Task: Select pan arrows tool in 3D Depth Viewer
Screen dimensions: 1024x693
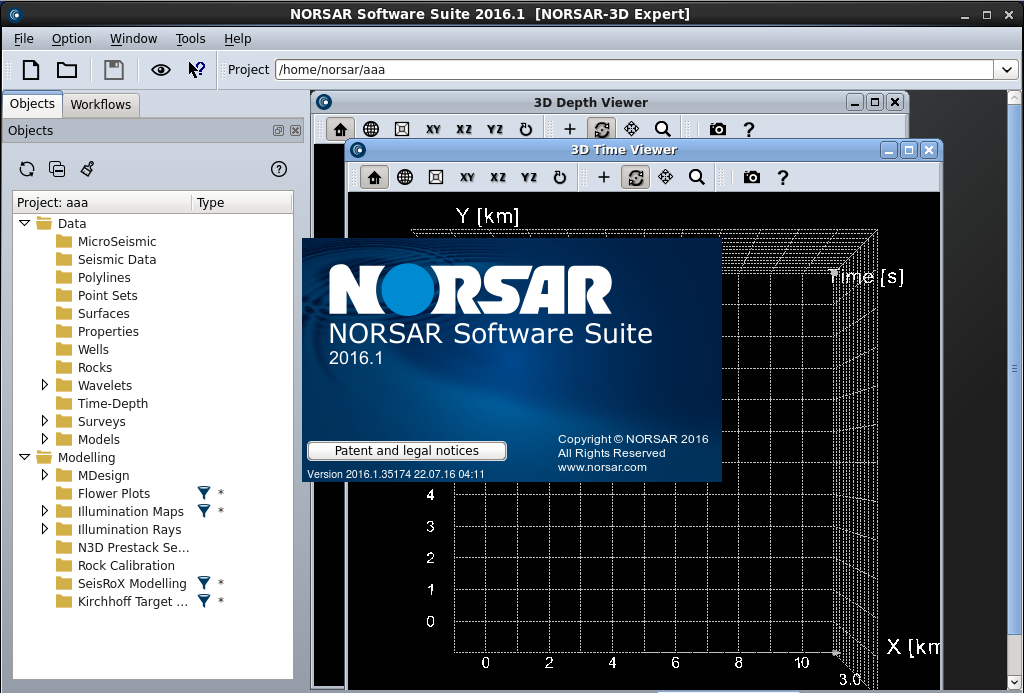Action: coord(632,129)
